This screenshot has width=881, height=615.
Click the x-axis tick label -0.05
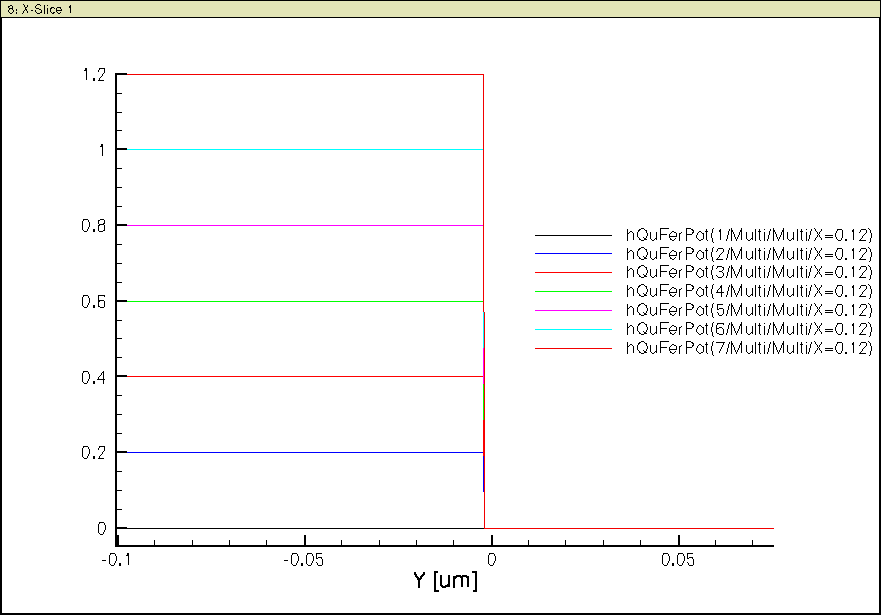pyautogui.click(x=303, y=560)
